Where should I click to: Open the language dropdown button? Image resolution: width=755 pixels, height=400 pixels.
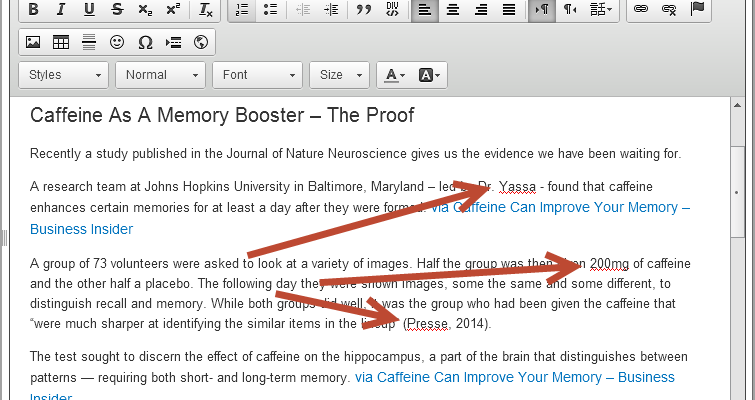click(601, 9)
